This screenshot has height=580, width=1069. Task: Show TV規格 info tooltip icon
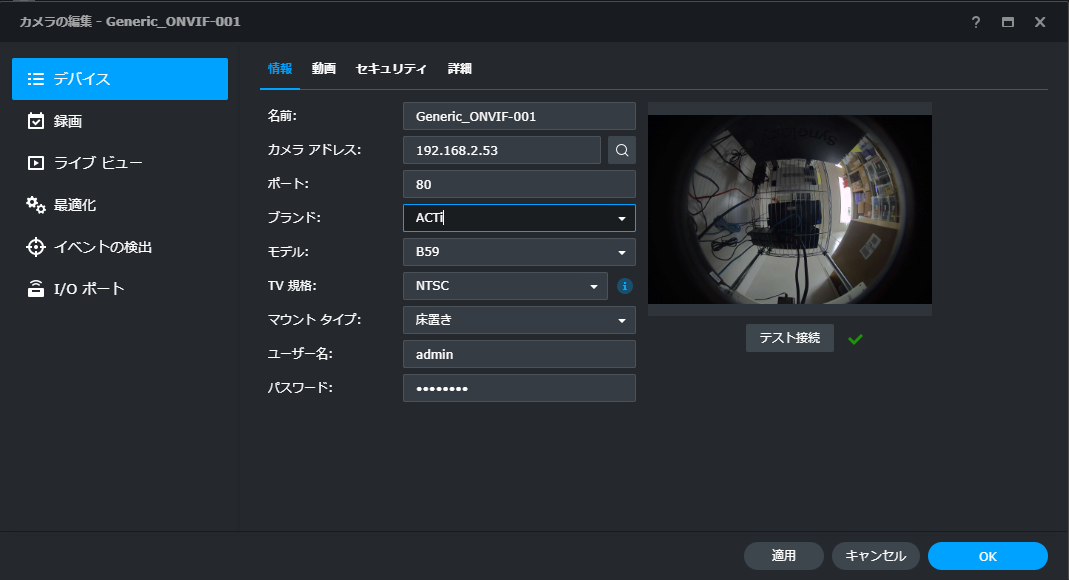tap(624, 286)
